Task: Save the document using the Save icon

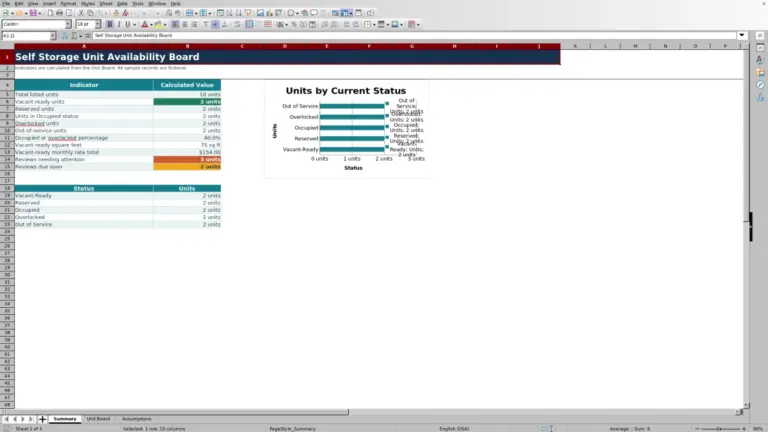Action: pyautogui.click(x=33, y=13)
